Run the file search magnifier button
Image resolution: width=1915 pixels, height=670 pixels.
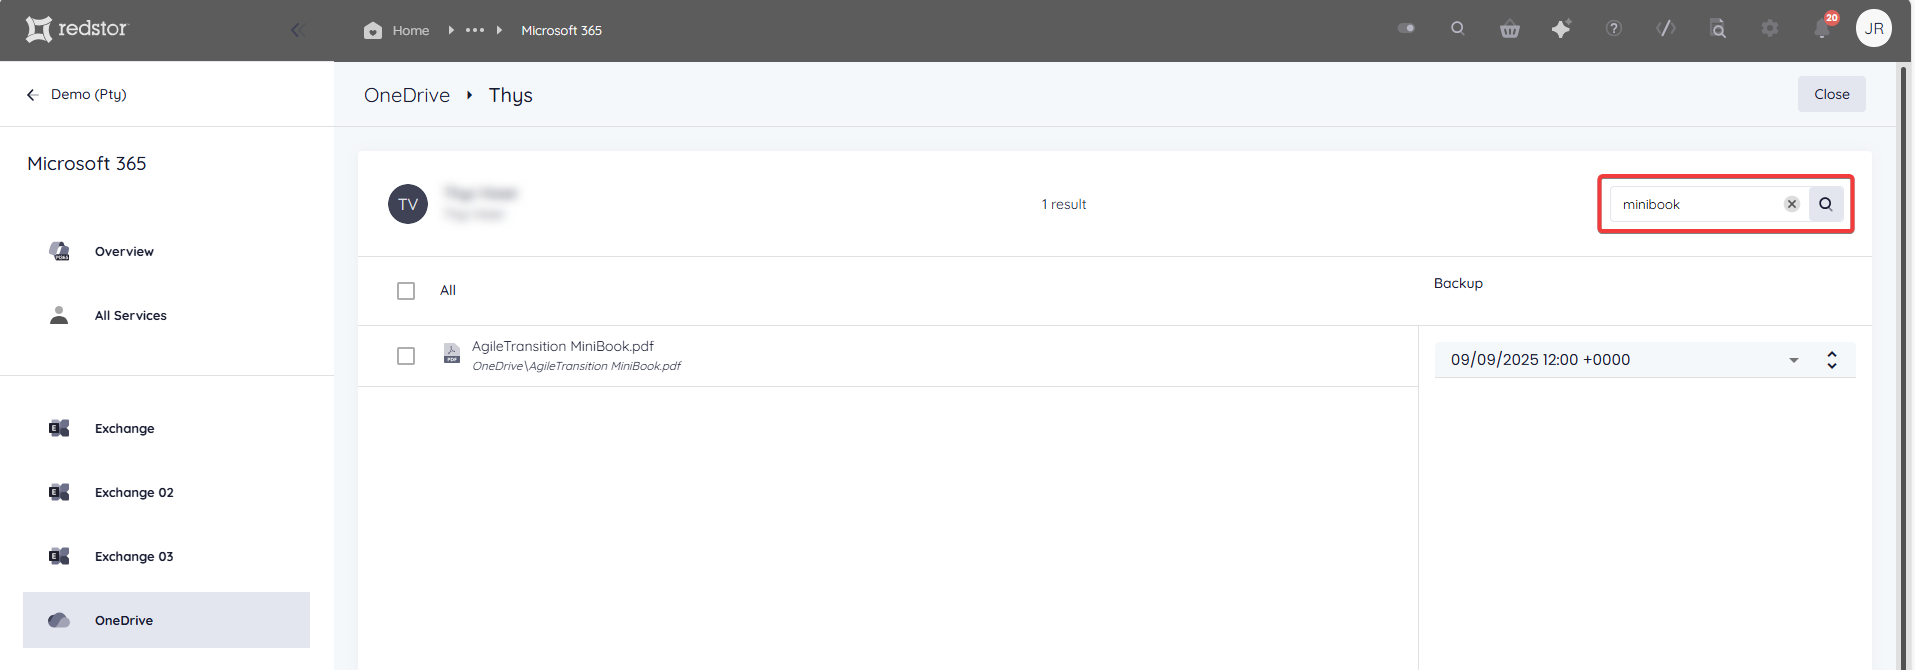pos(1826,204)
